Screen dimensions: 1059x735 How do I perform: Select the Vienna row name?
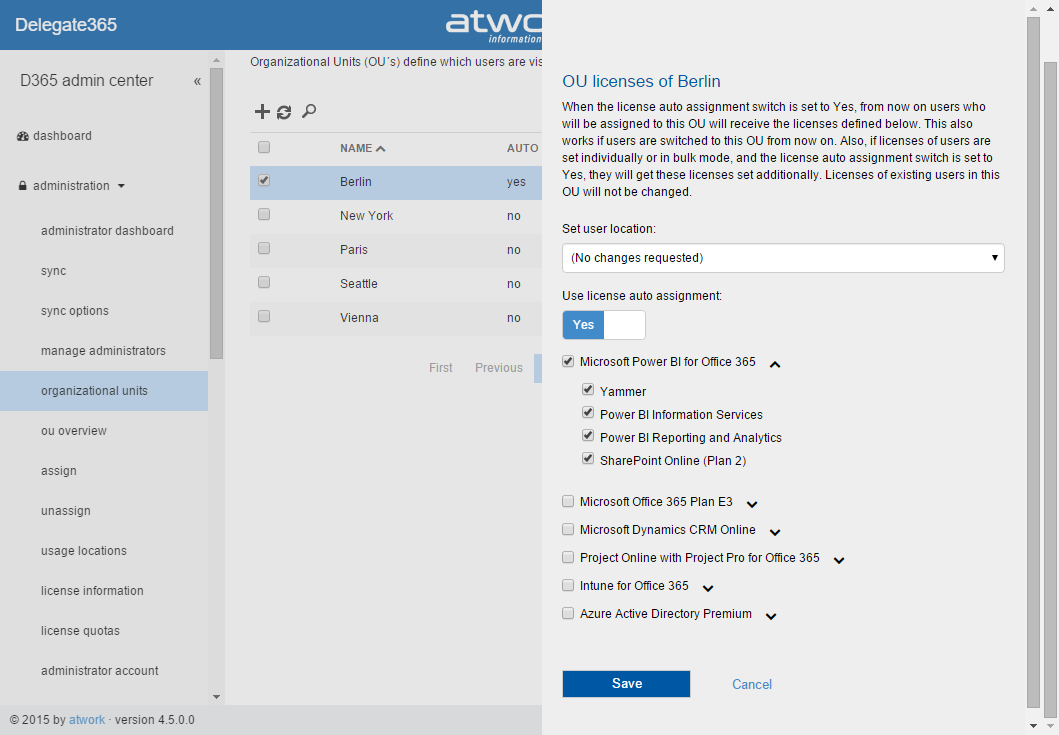pyautogui.click(x=359, y=318)
